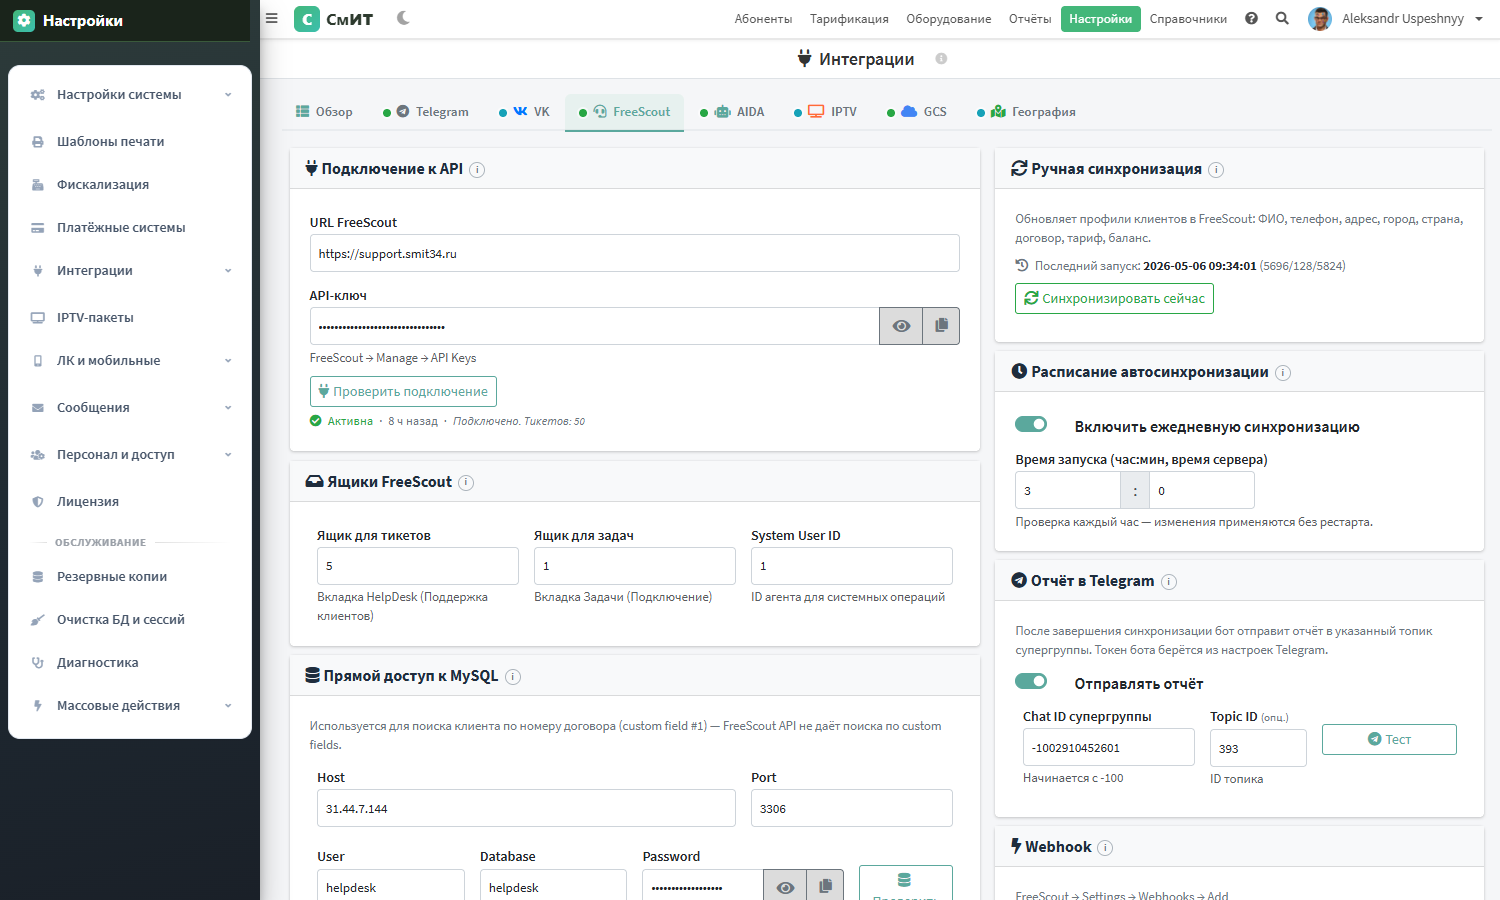Click info icon beside Подключение к API

(477, 170)
